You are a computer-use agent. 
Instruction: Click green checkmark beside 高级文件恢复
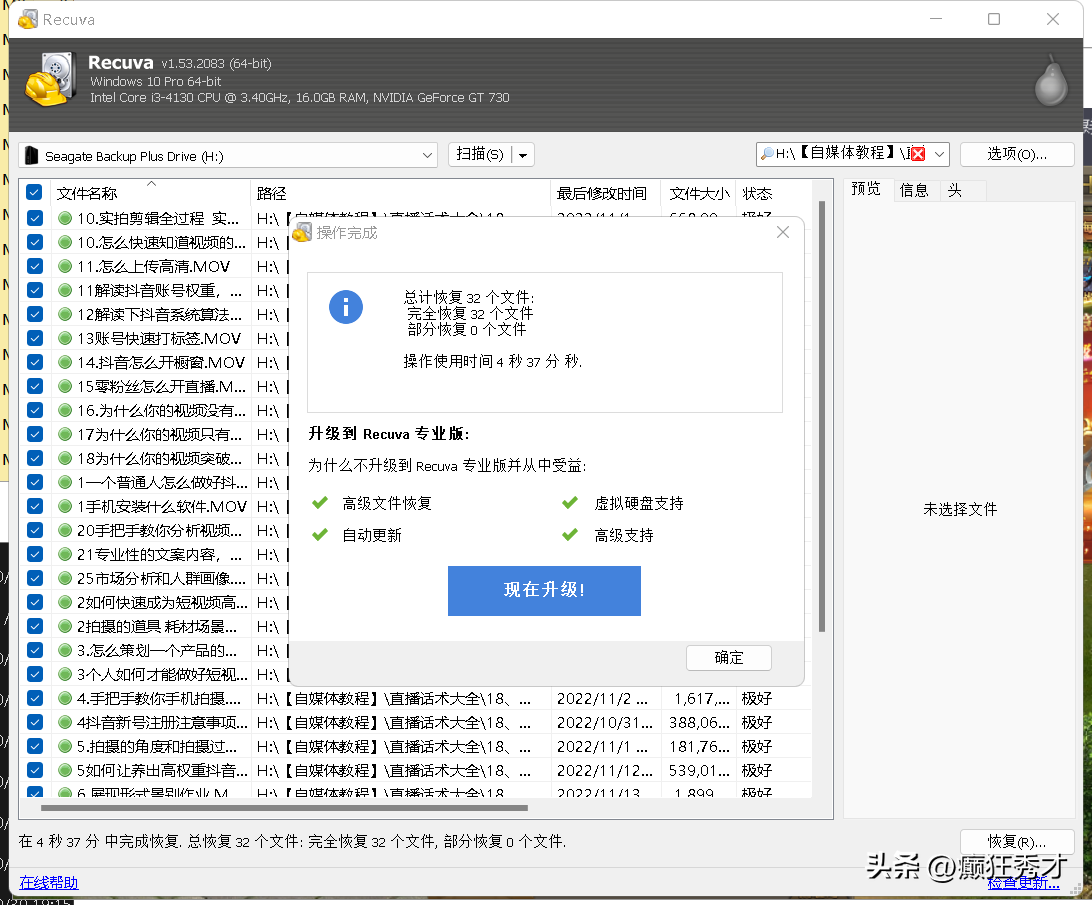click(x=320, y=503)
